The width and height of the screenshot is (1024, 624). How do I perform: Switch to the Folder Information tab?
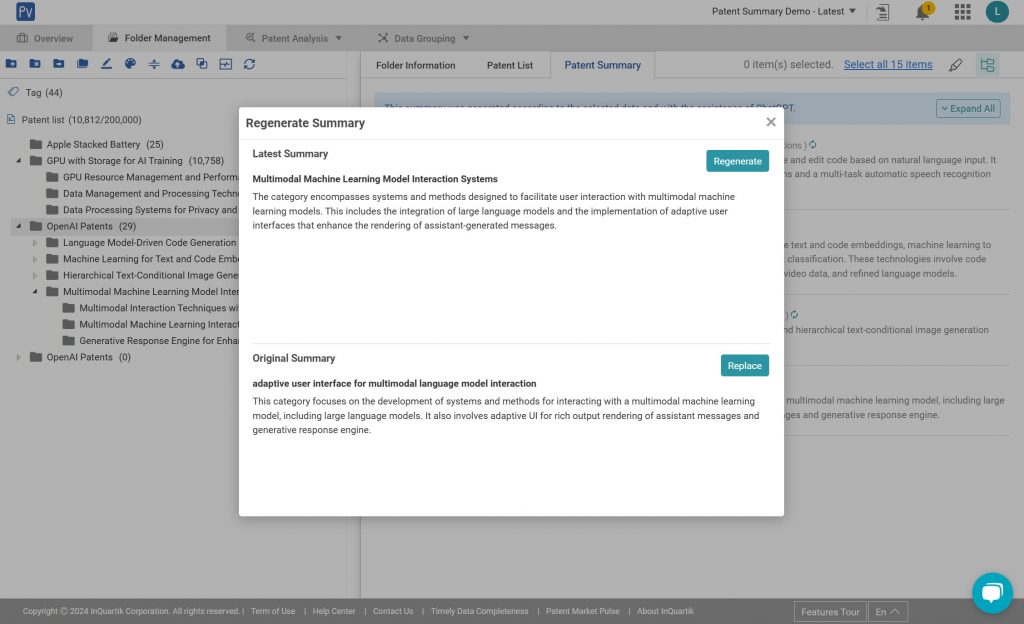click(415, 65)
